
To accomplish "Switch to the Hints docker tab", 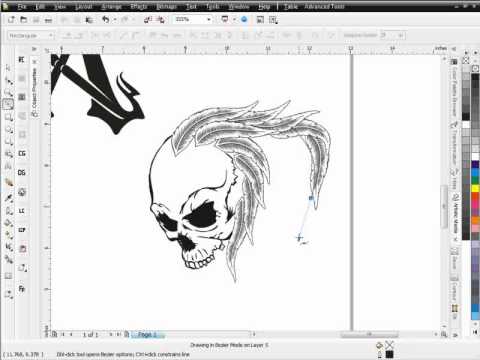I will [x=454, y=180].
